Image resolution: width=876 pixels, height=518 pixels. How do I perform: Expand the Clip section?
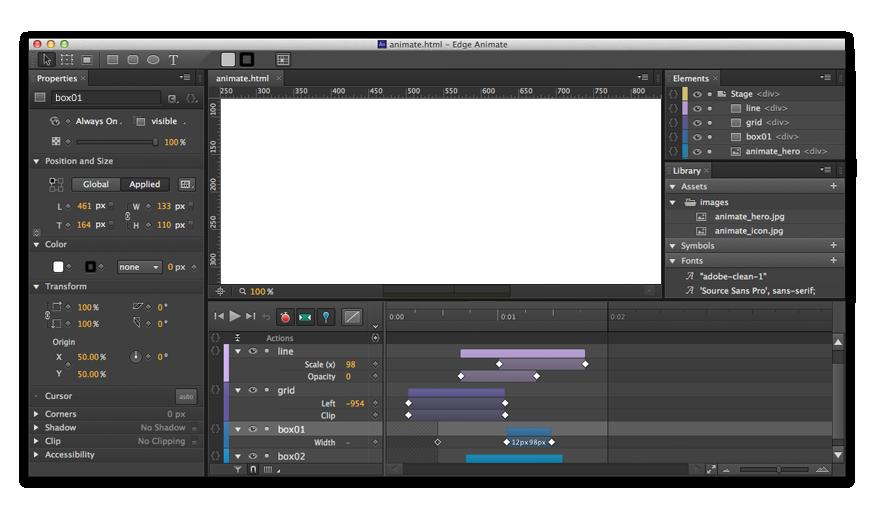pyautogui.click(x=36, y=441)
